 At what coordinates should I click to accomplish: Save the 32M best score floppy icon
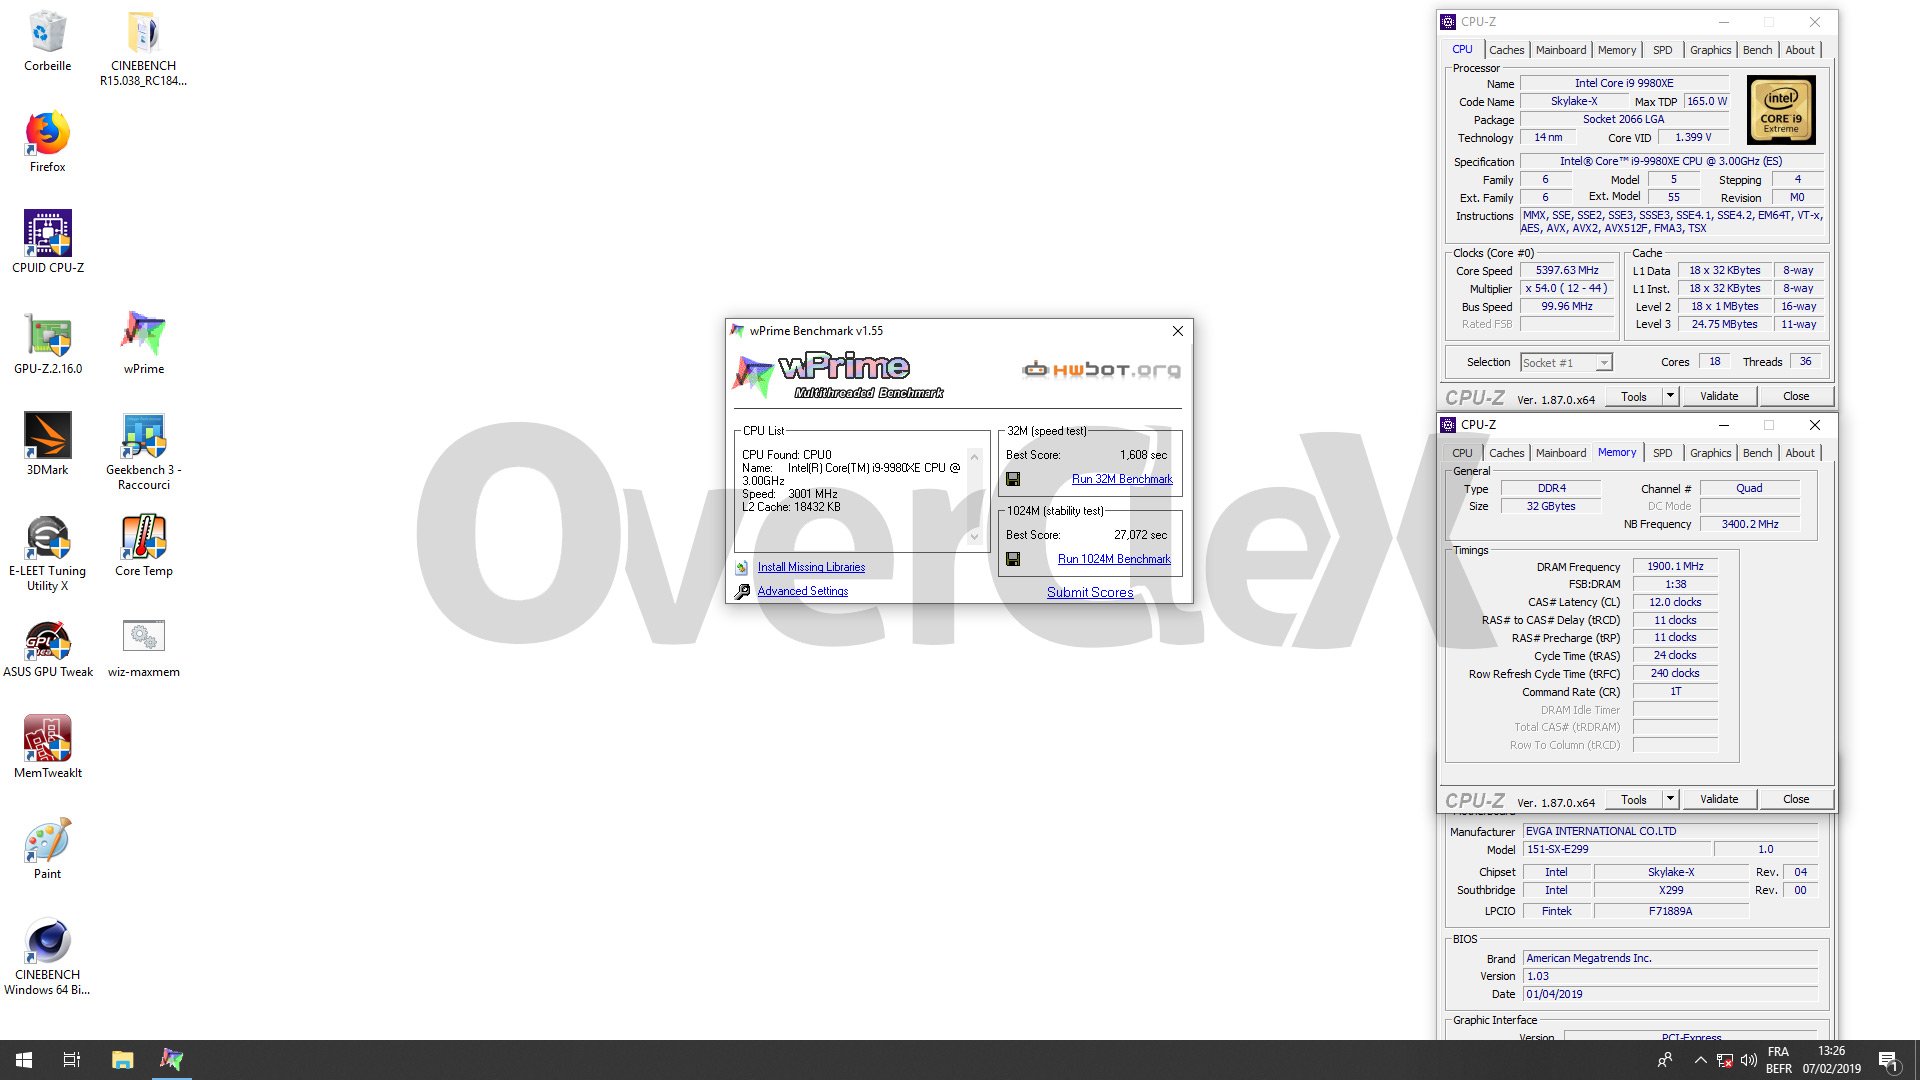(1013, 479)
